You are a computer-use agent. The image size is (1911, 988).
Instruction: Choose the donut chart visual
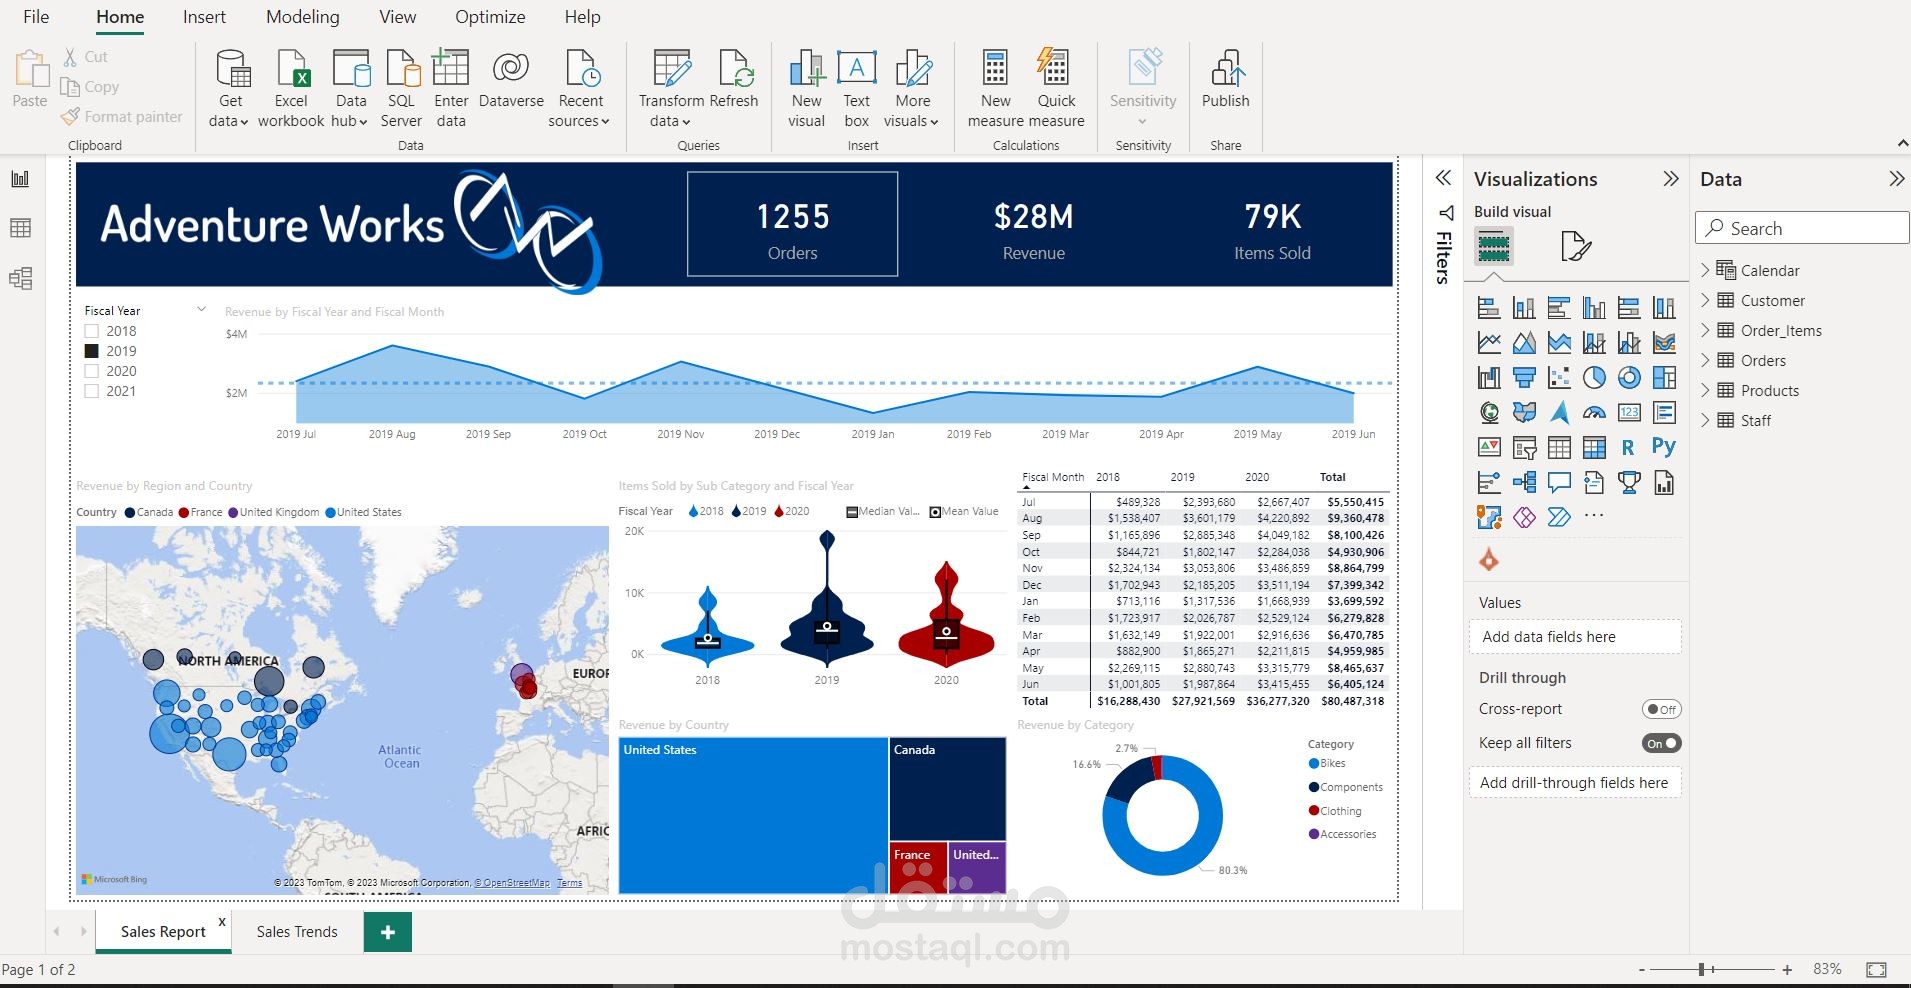click(1629, 377)
